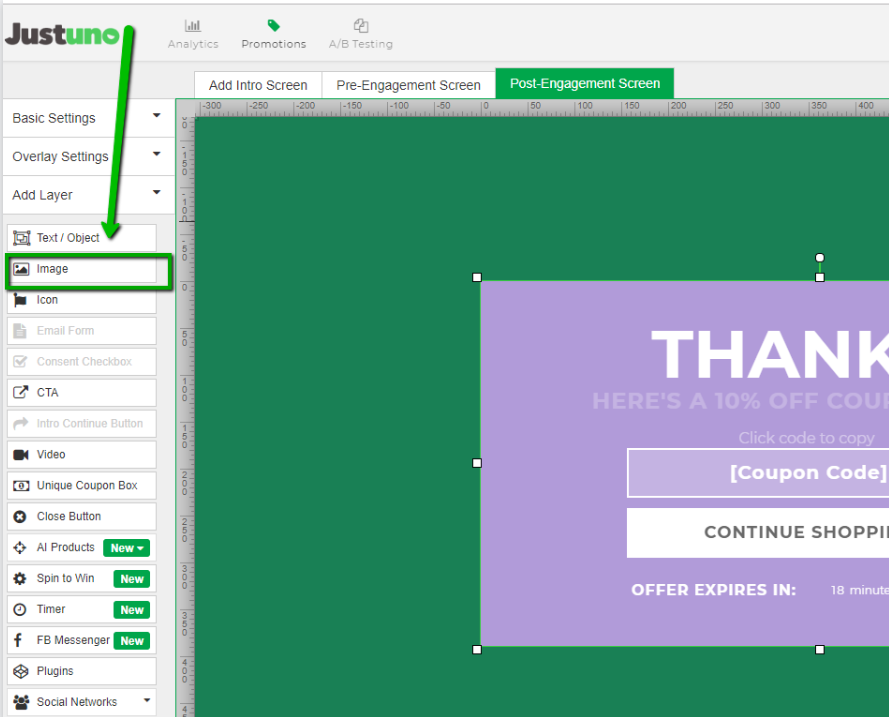Image resolution: width=889 pixels, height=717 pixels.
Task: Add a CTA layer via its icon
Action: tap(21, 393)
